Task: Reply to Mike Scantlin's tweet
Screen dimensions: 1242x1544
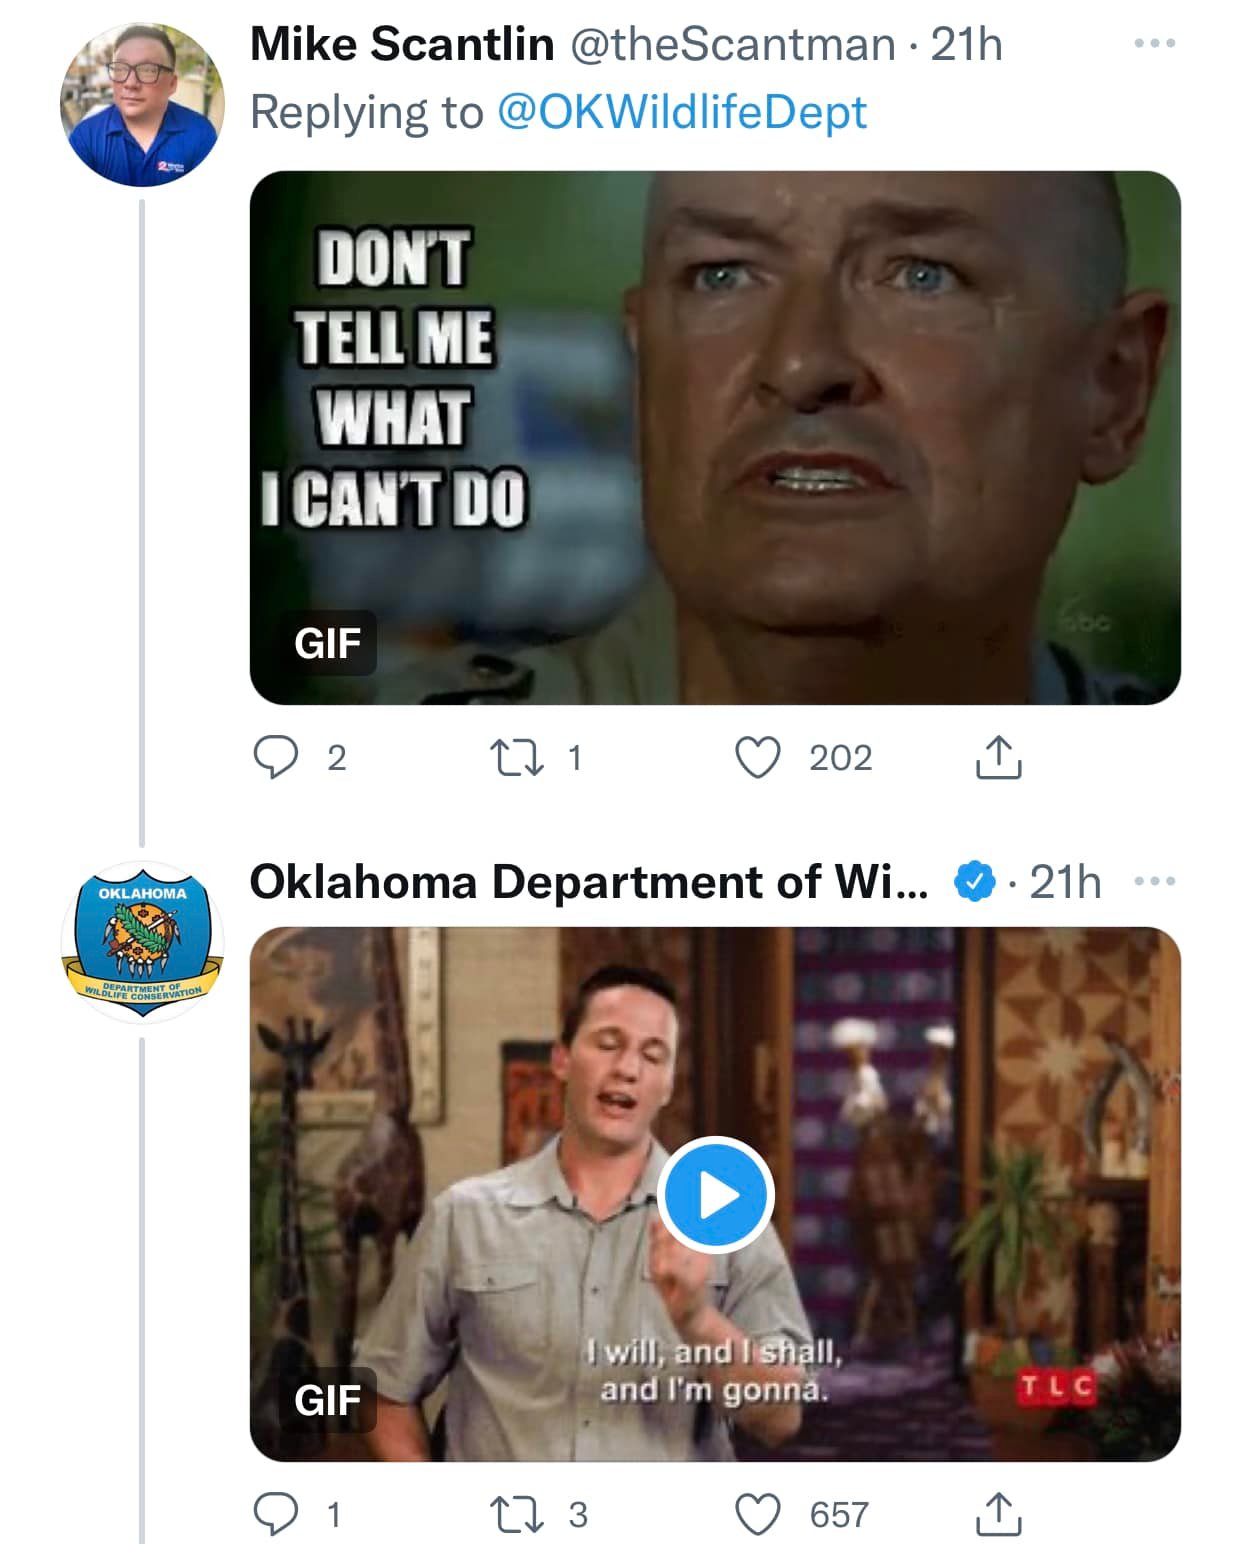Action: [x=276, y=757]
